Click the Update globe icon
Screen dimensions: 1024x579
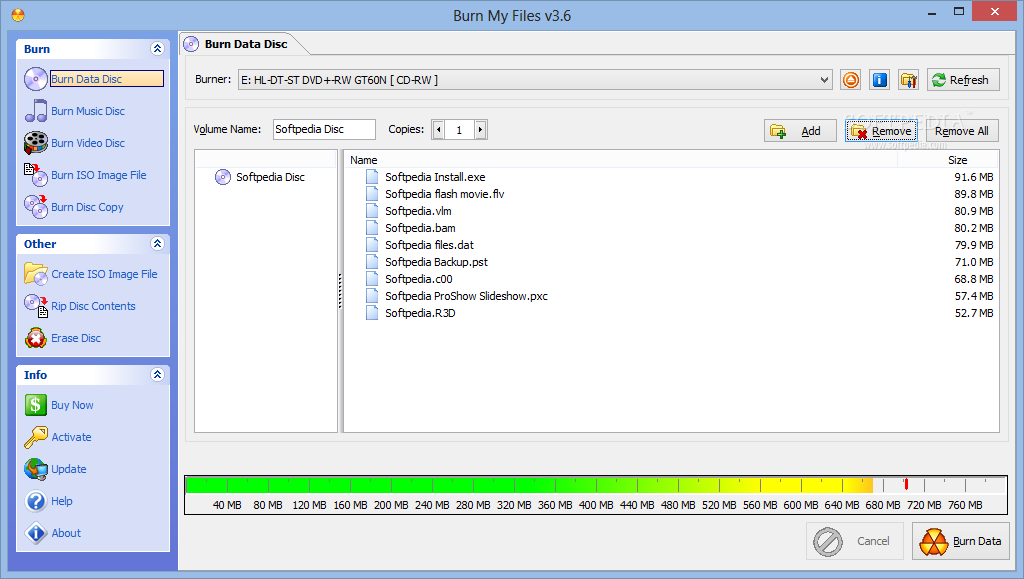(36, 469)
